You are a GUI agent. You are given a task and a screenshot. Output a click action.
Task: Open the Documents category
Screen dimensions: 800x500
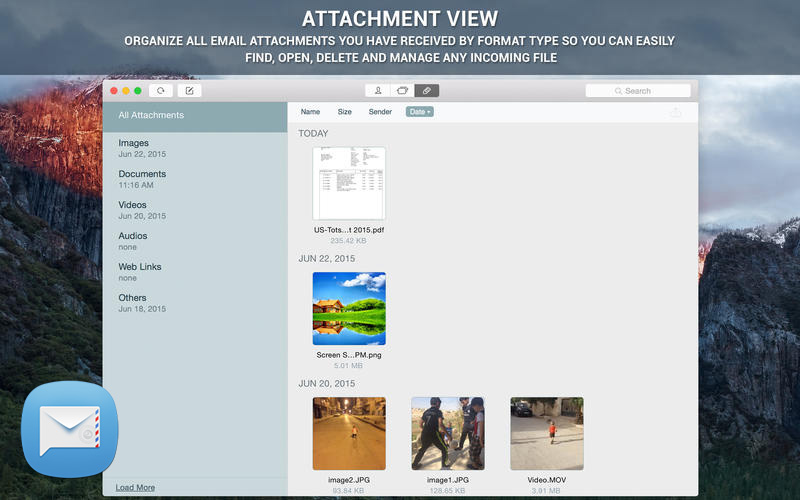pos(195,179)
